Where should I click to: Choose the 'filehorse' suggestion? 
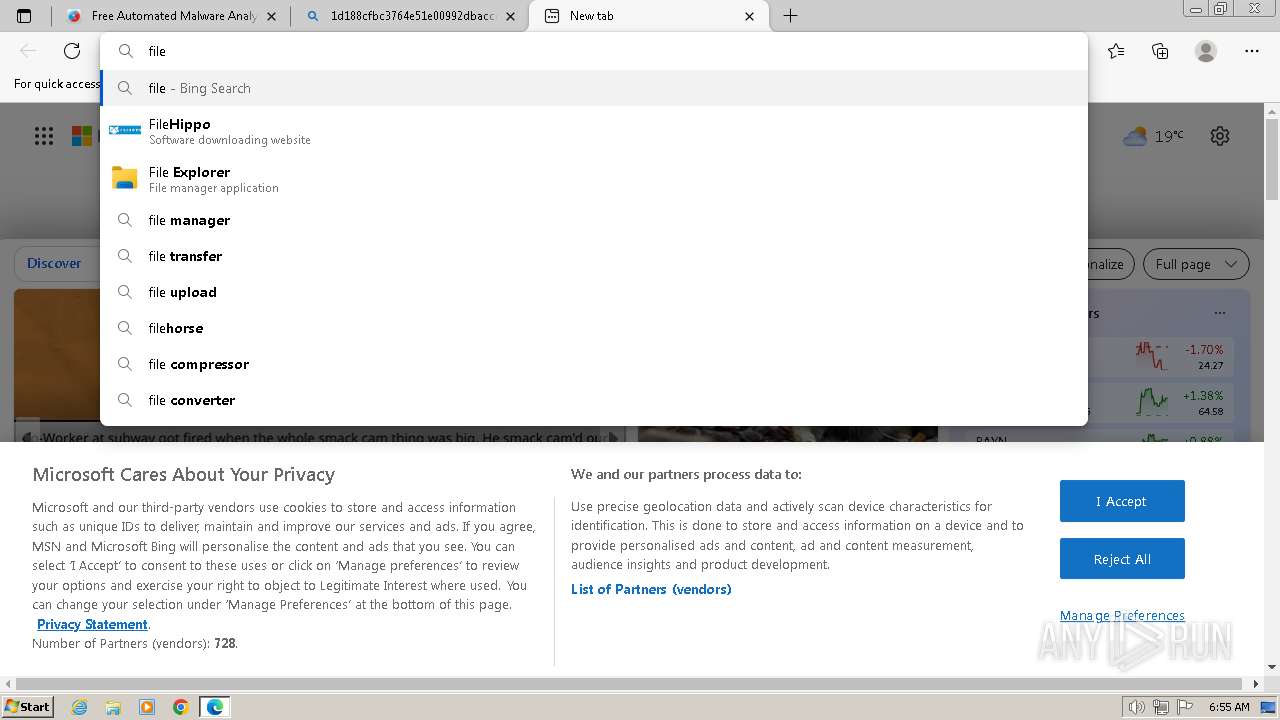tap(594, 328)
